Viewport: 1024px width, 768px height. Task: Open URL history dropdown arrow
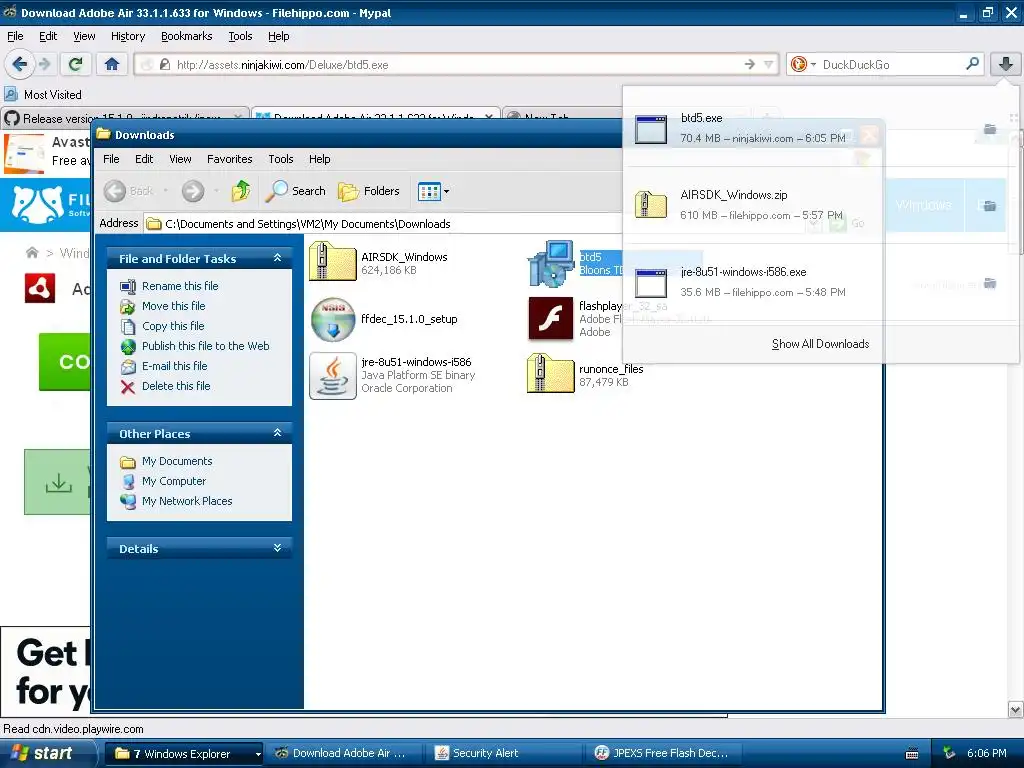769,64
